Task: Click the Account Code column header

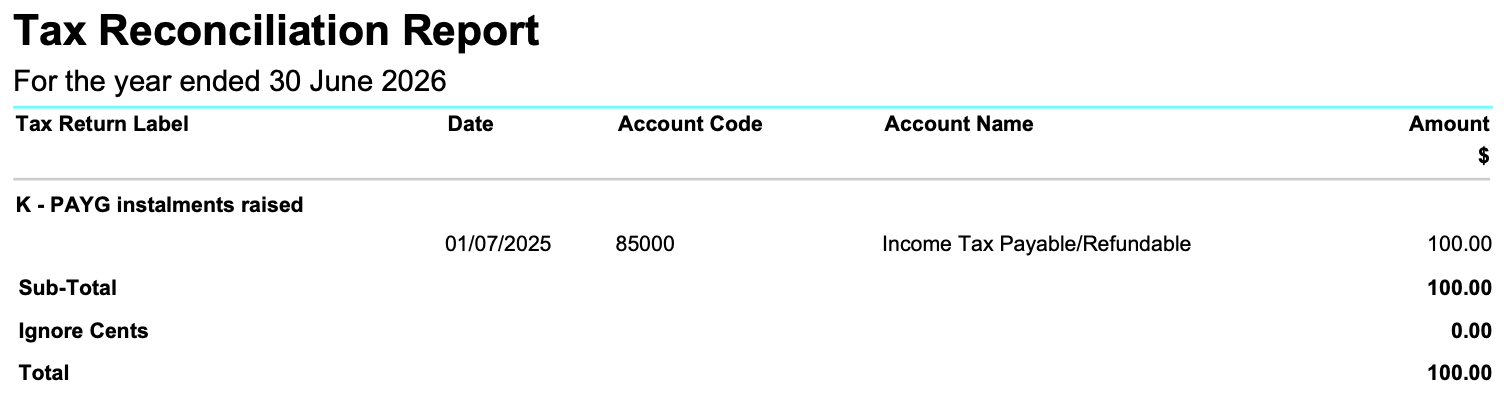Action: tap(690, 124)
